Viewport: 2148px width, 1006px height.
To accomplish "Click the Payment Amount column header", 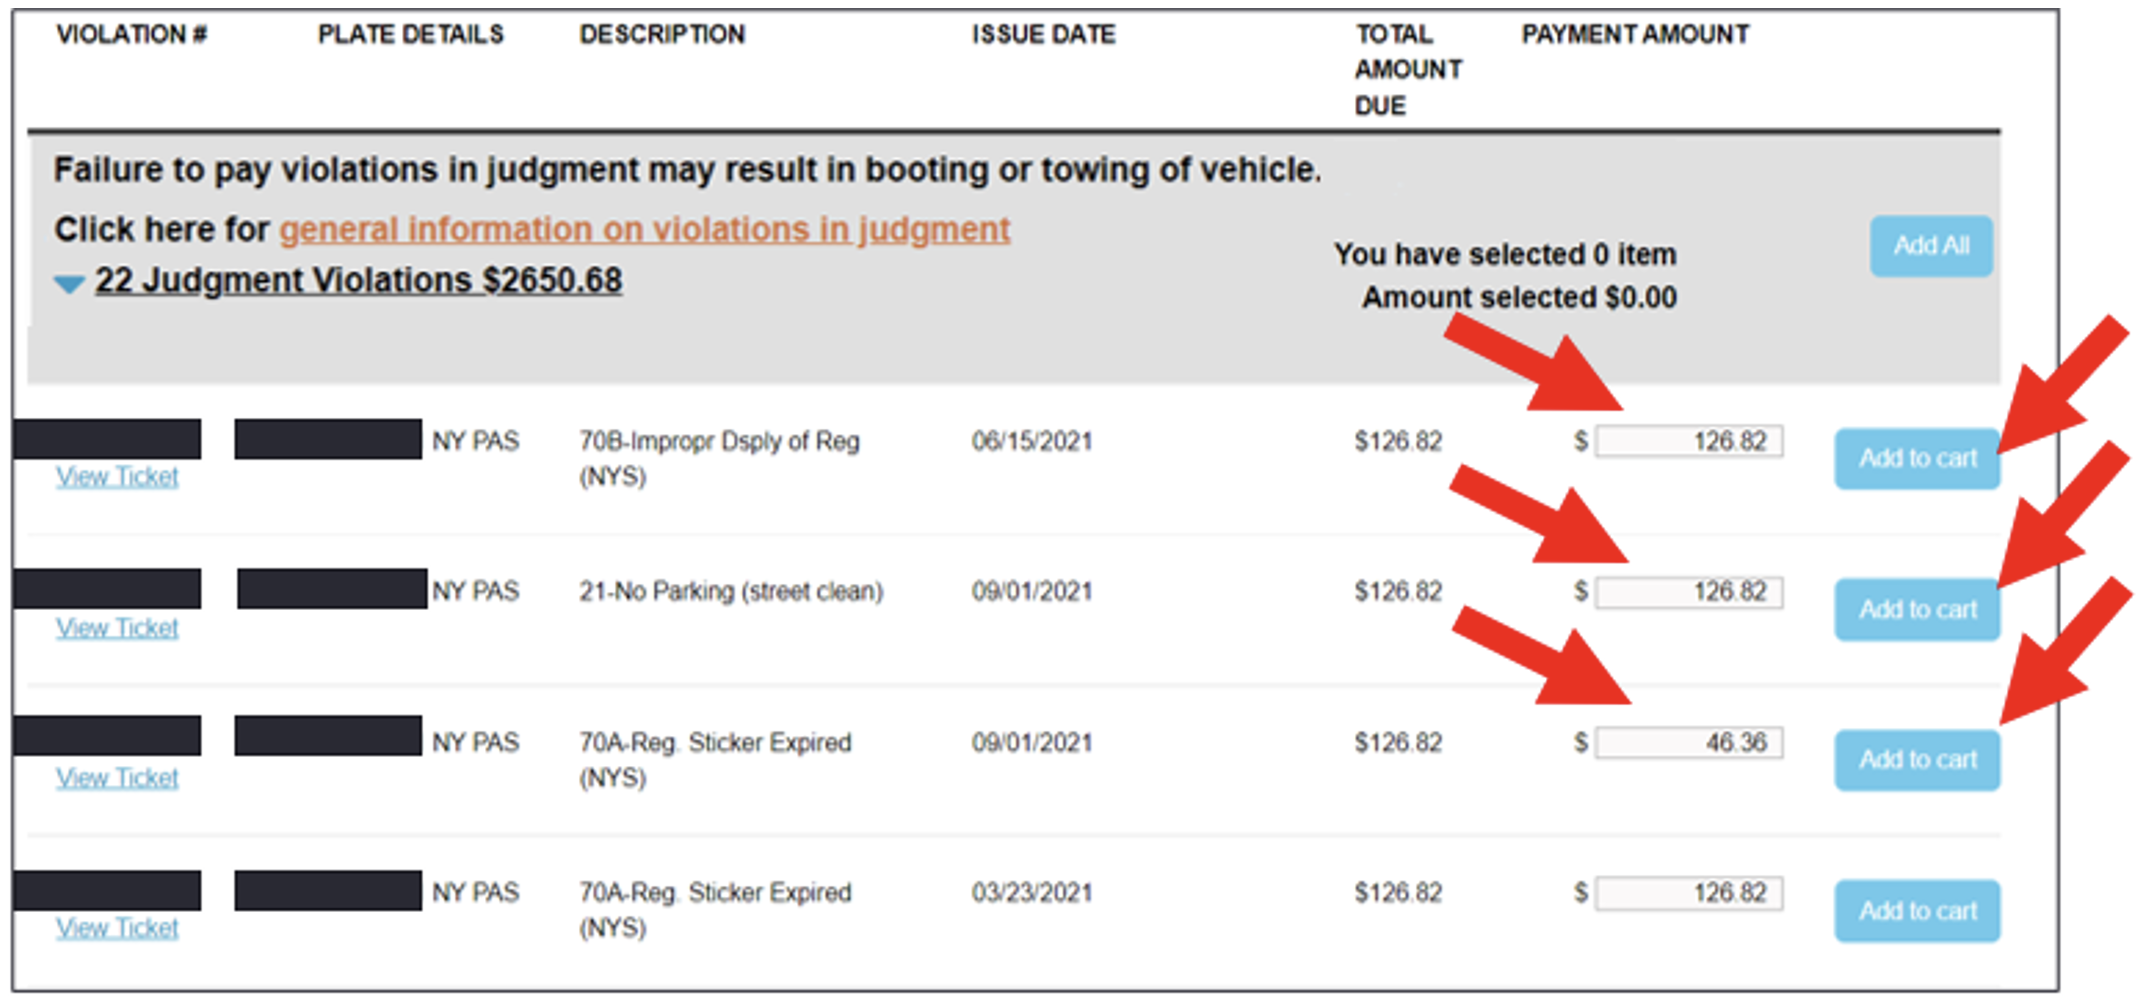I will click(1635, 34).
